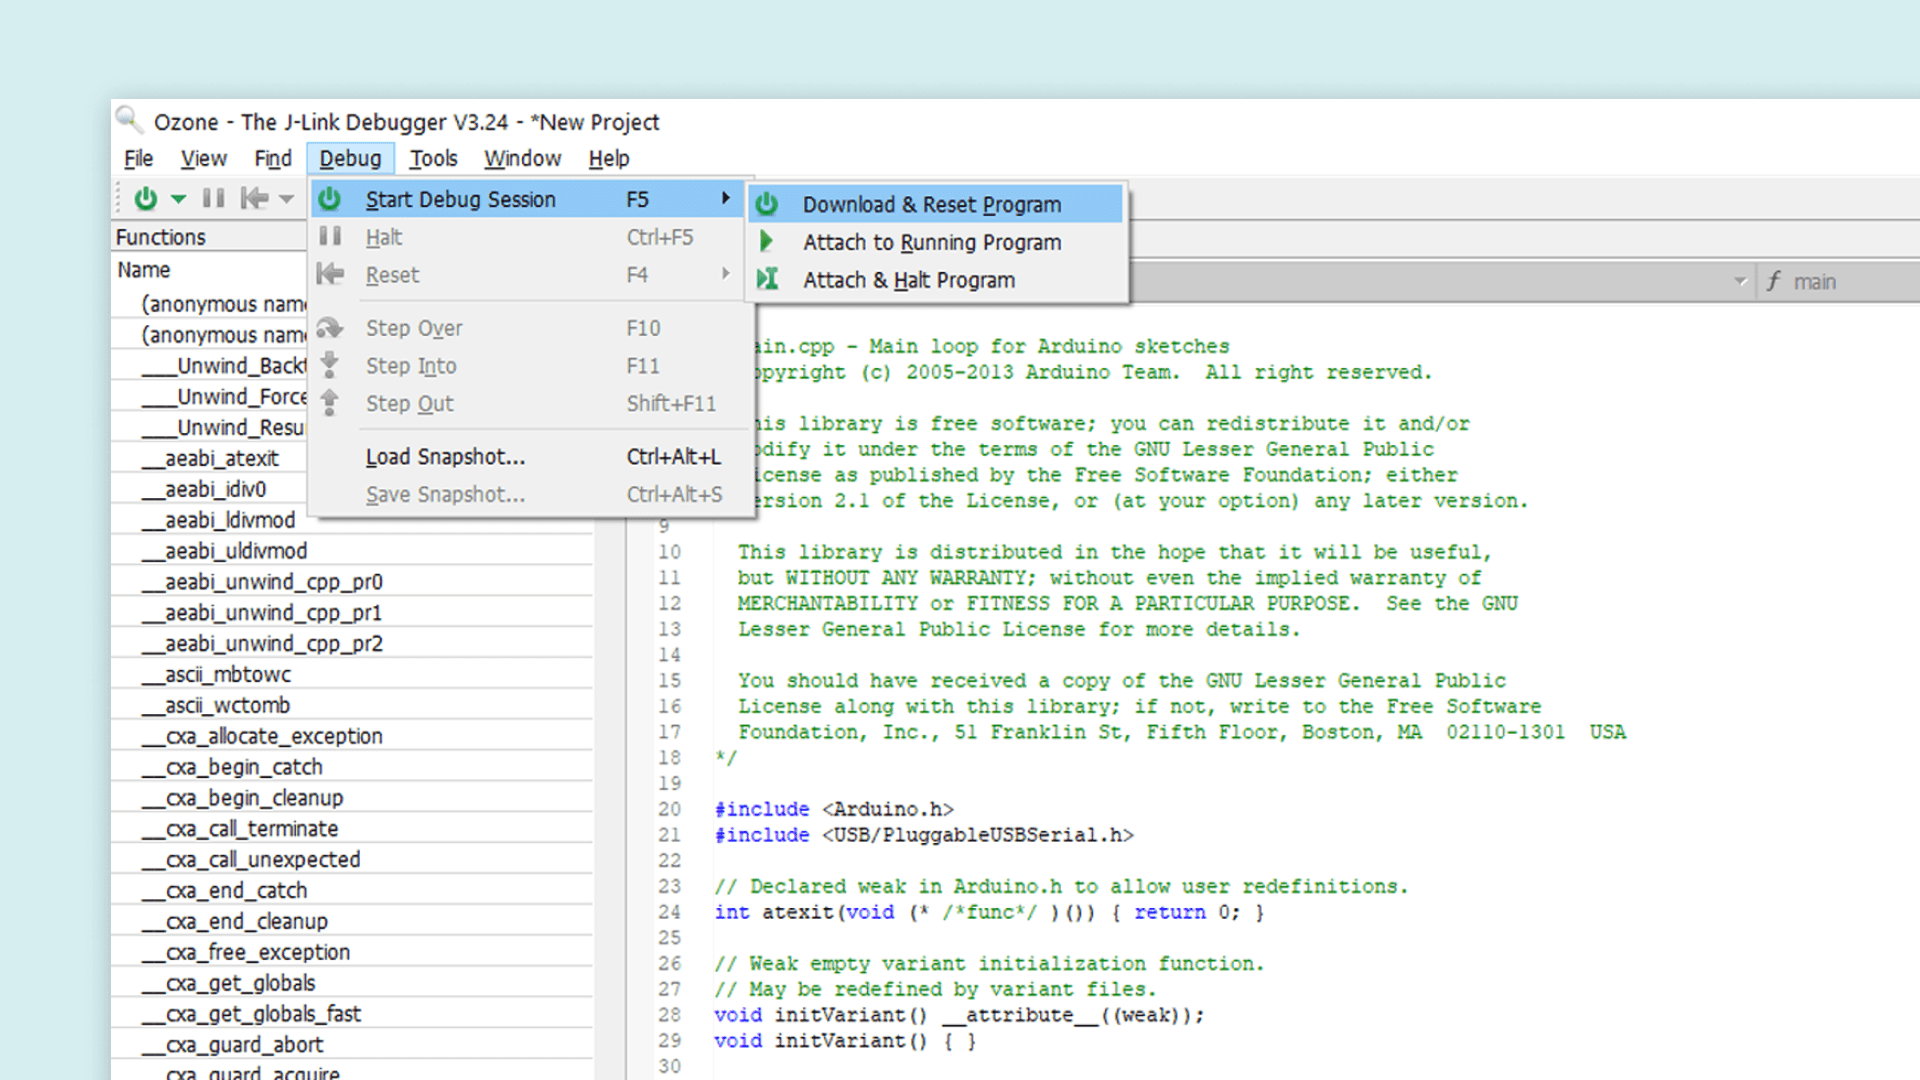
Task: Select Attach & Halt Program entry
Action: pos(908,281)
